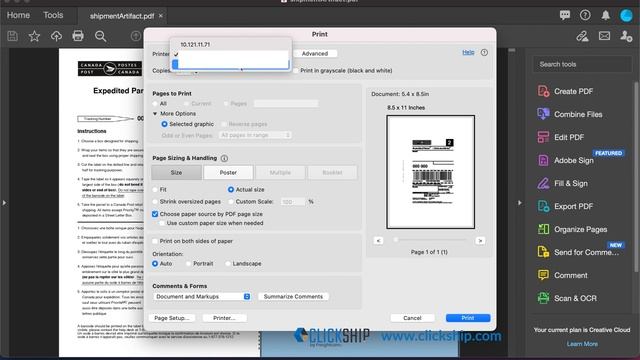Viewport: 640px width, 360px height.
Task: Collapse the More Options section
Action: 155,114
